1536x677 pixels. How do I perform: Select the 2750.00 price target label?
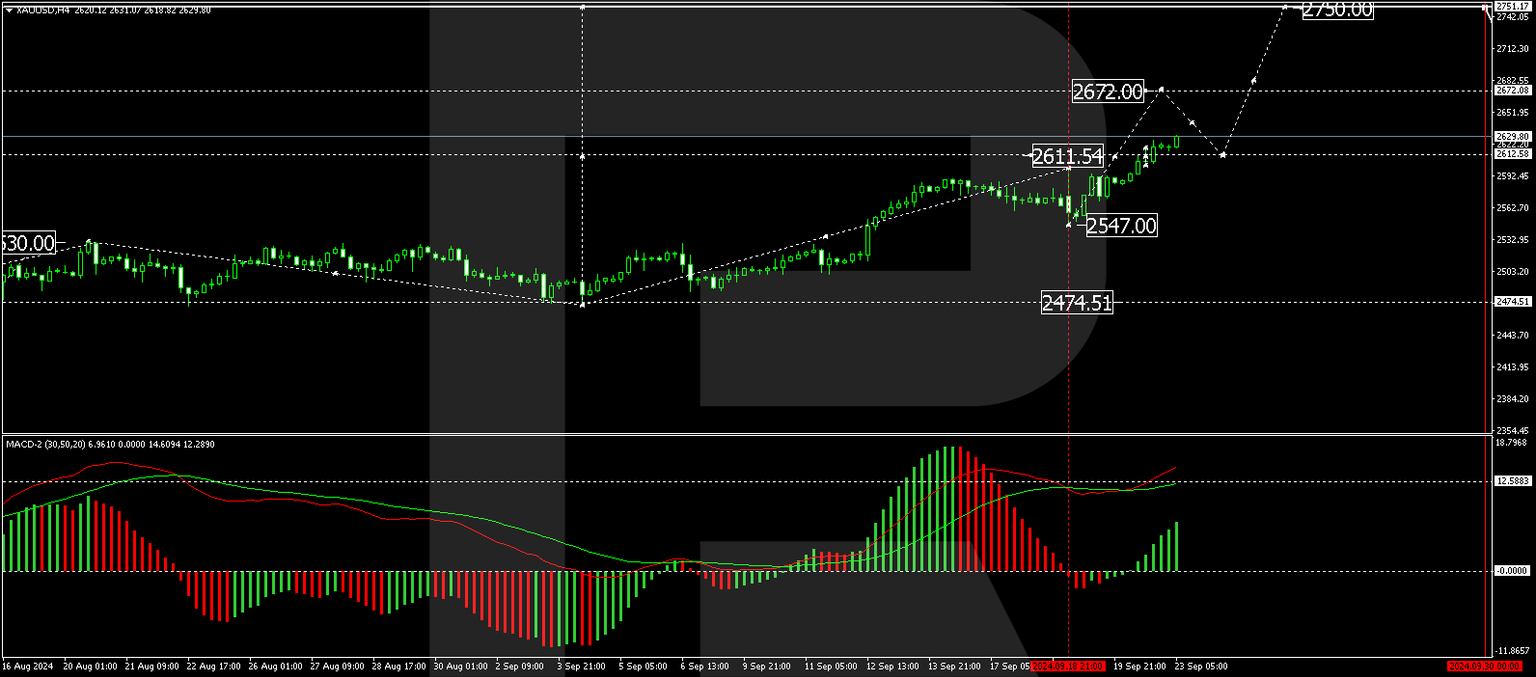tap(1338, 11)
